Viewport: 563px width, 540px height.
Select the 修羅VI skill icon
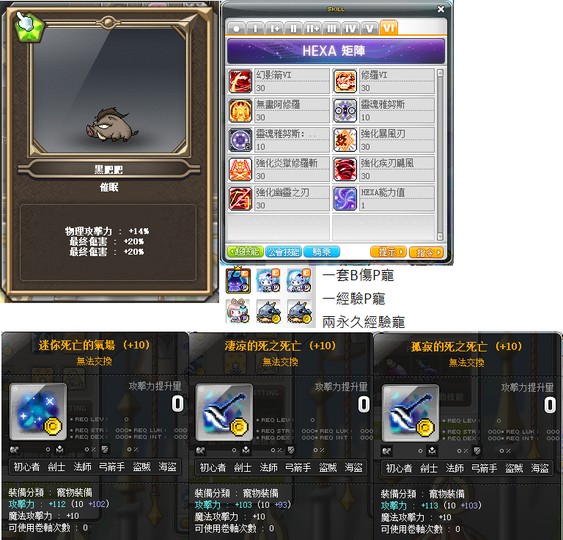345,81
